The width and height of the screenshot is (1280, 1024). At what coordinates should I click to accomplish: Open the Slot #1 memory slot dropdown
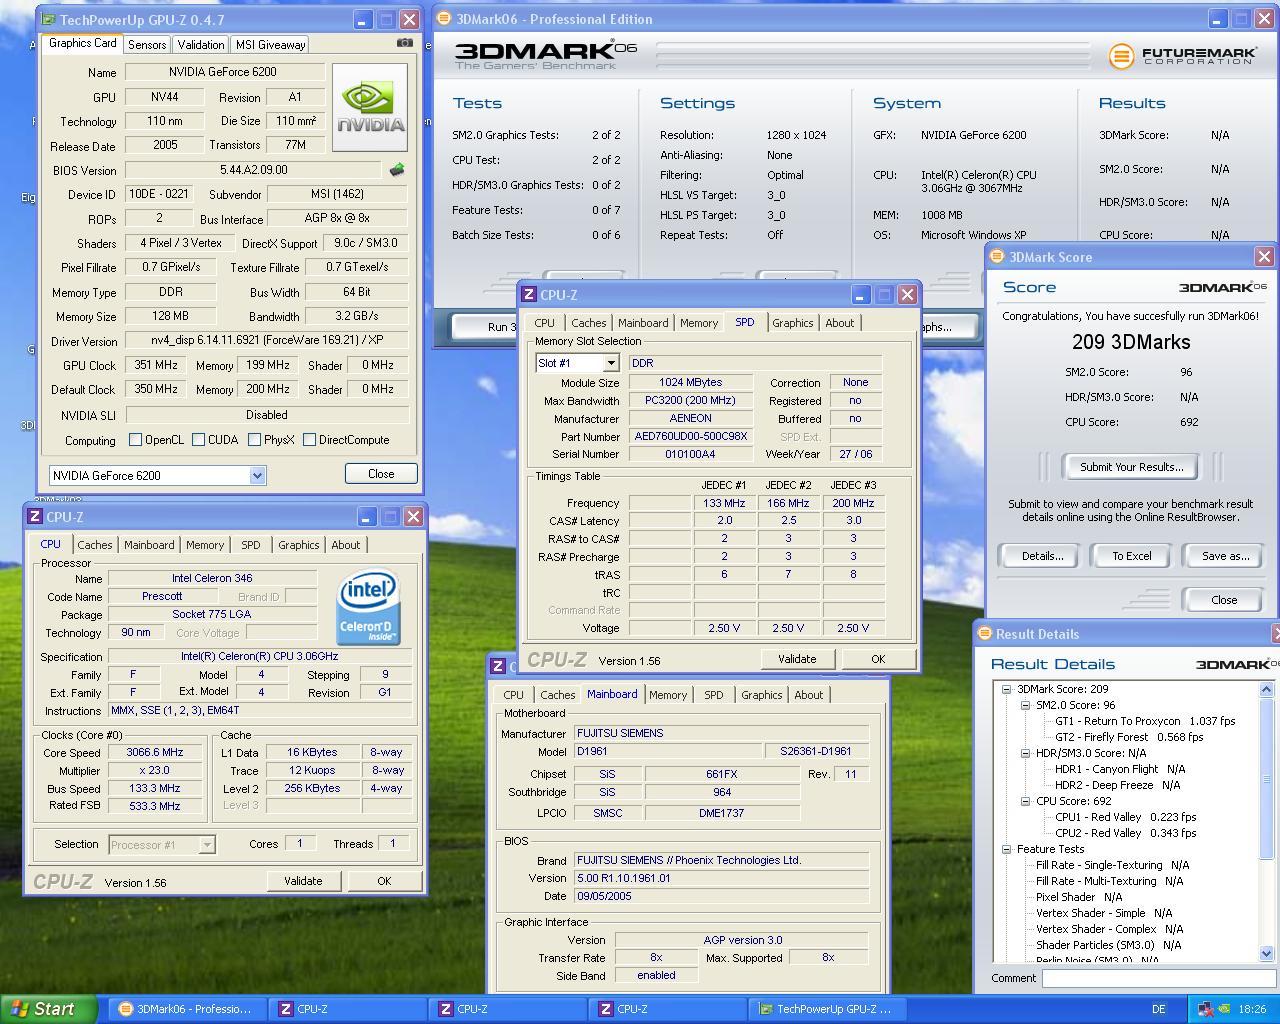coord(610,363)
